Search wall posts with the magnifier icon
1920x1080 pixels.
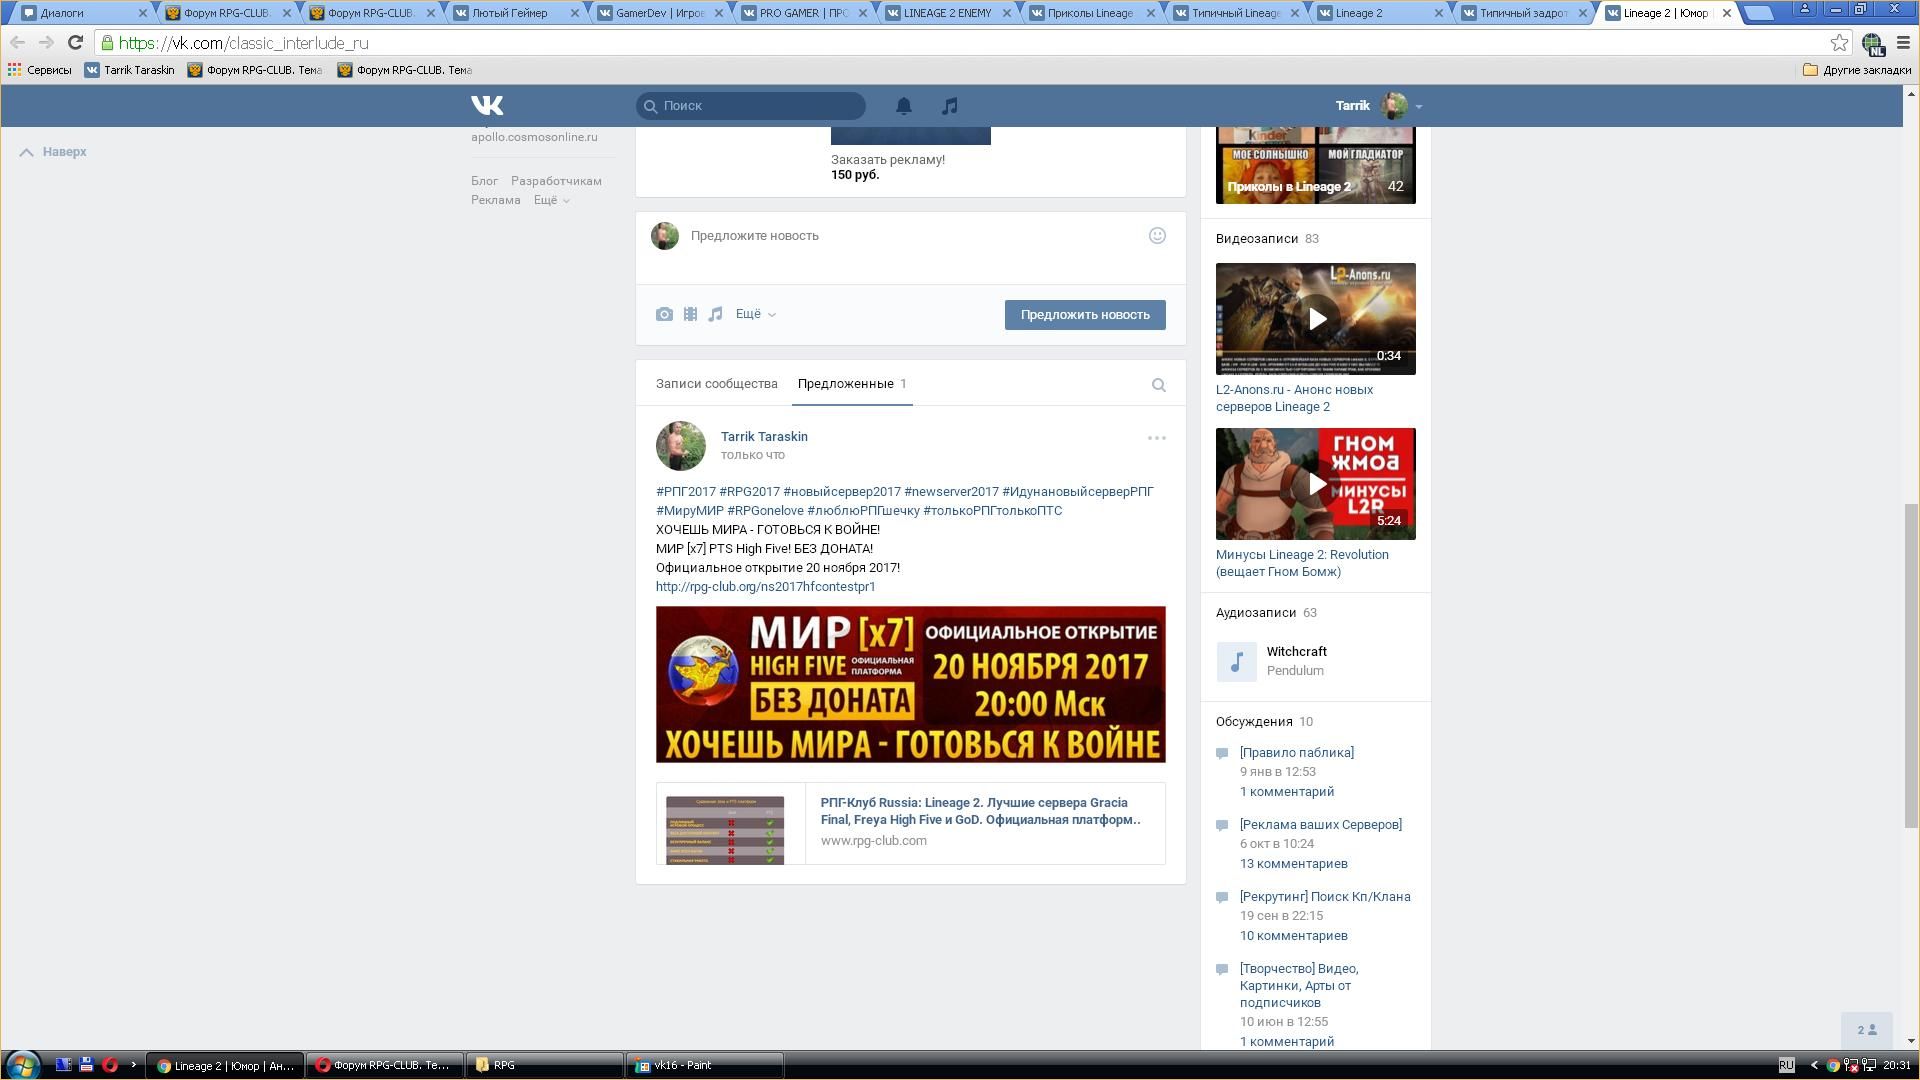coord(1159,385)
